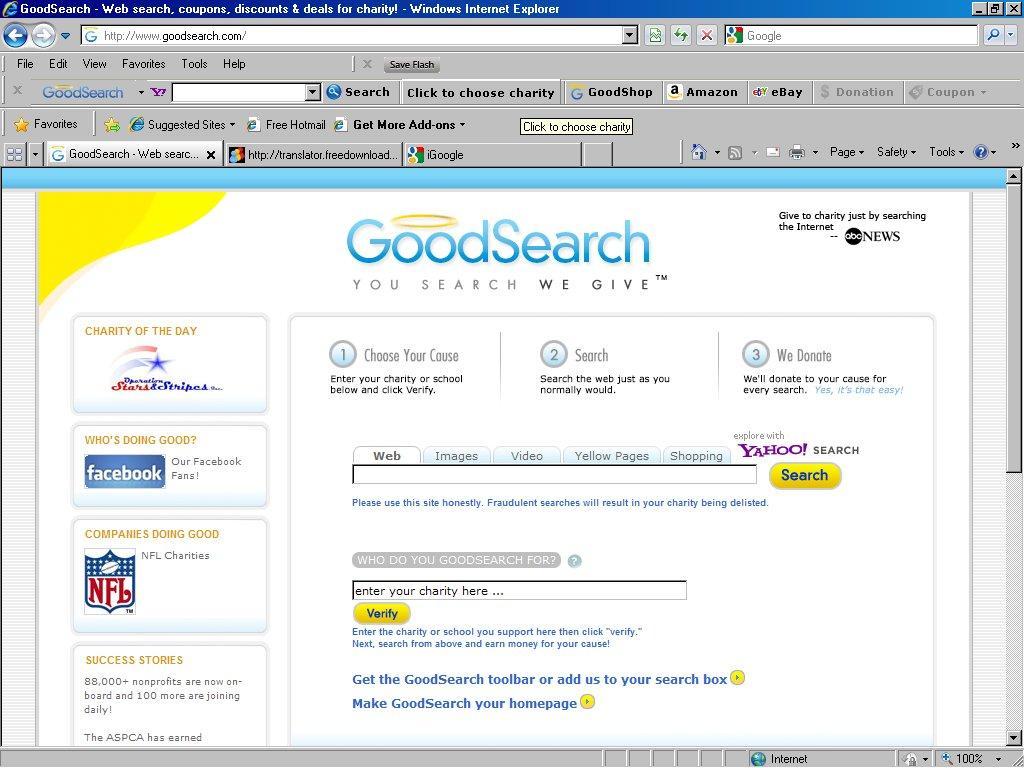Open the Suggested Sites dropdown
This screenshot has height=768, width=1024.
tap(182, 125)
